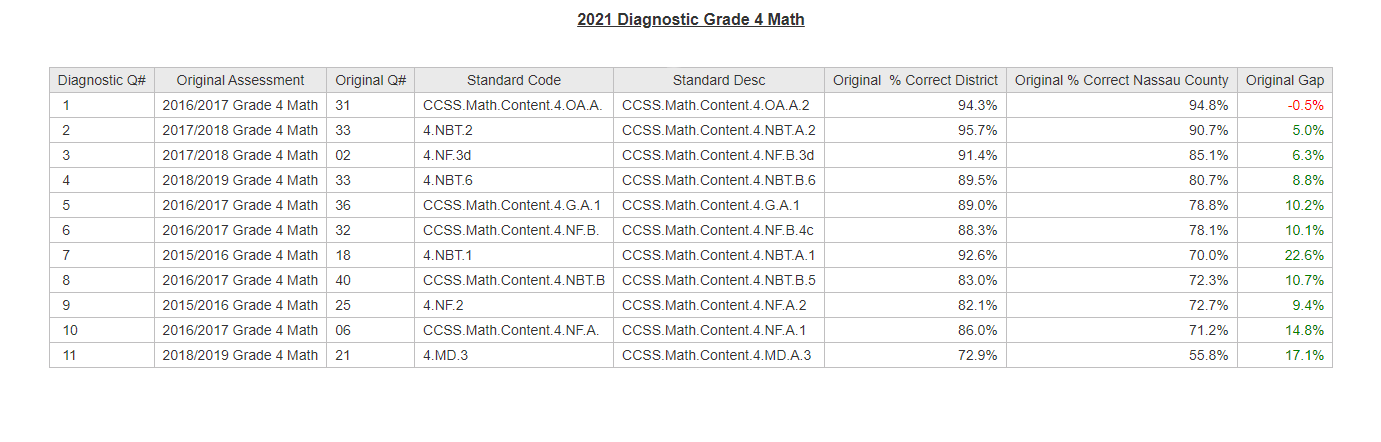Select the Original Gap column header
Viewport: 1381px width, 442px height.
(1285, 80)
